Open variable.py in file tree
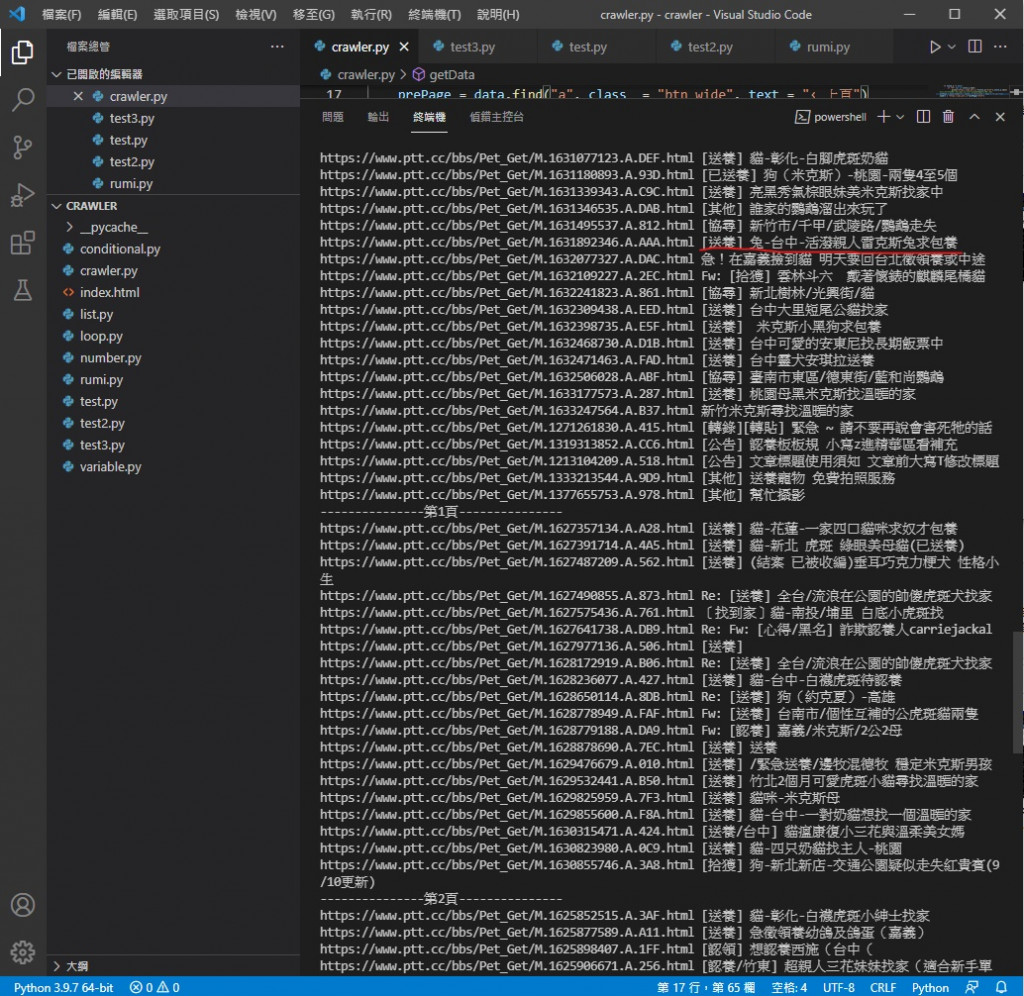Viewport: 1024px width, 996px height. click(x=110, y=467)
